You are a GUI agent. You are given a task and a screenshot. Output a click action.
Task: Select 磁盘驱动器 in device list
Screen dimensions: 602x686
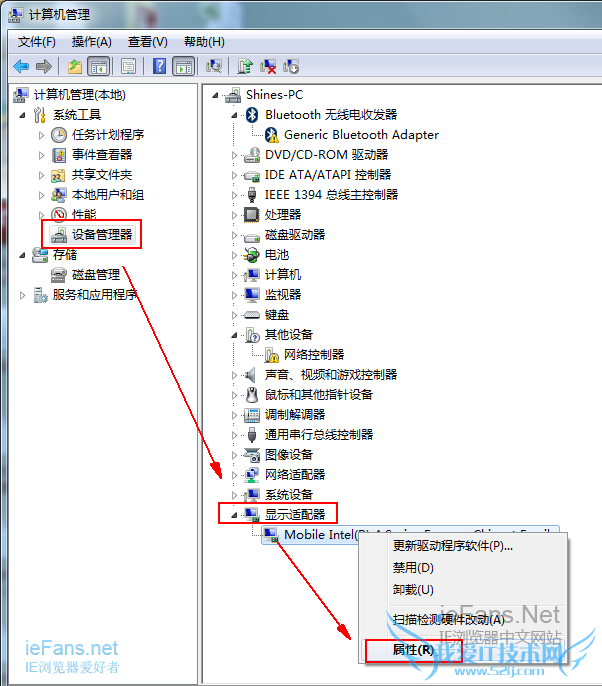point(295,234)
